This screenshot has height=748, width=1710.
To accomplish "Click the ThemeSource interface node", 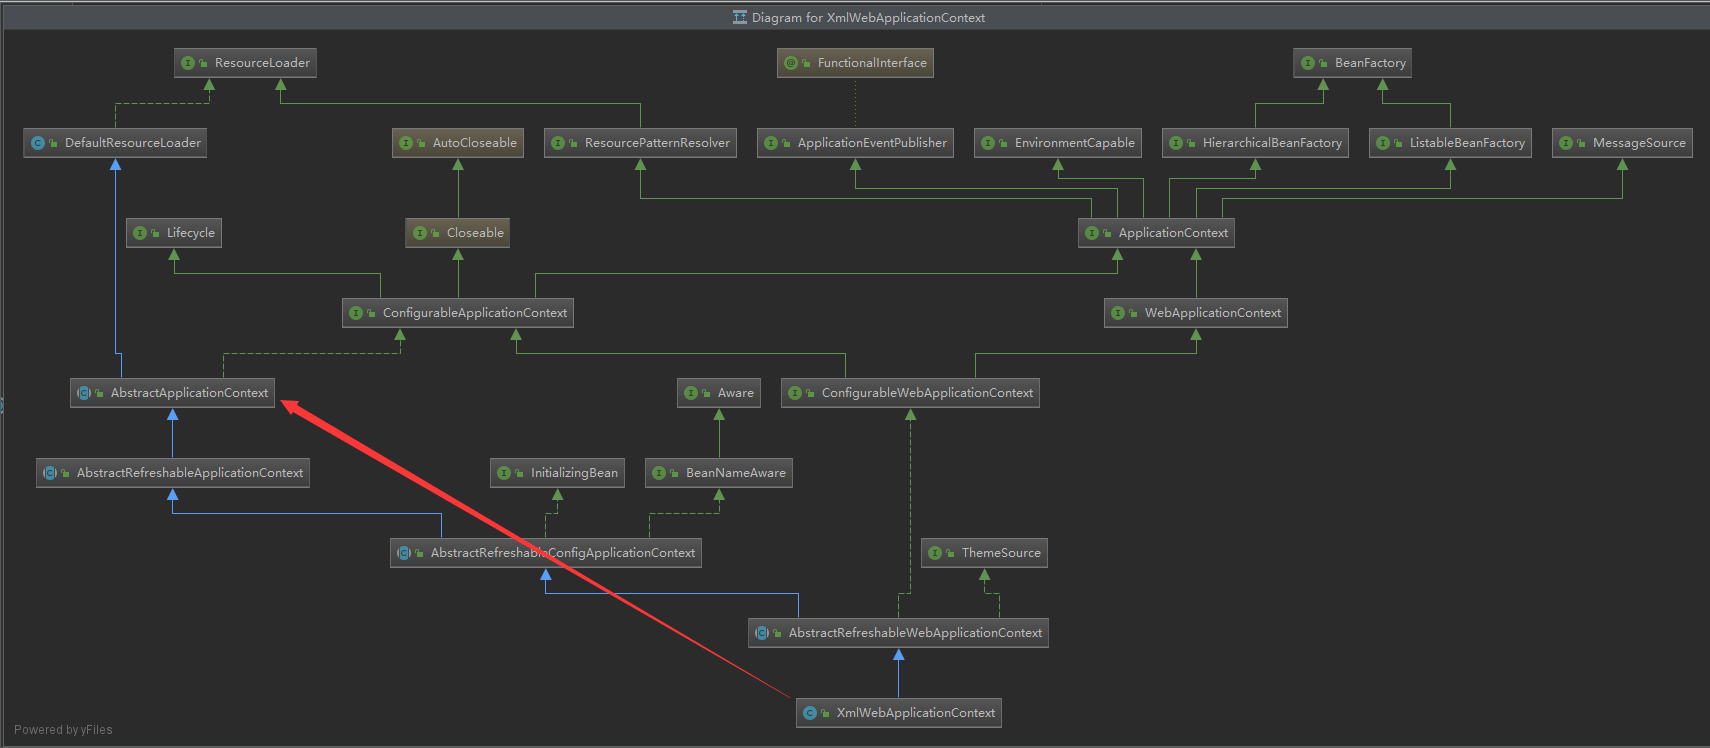I will coord(984,553).
